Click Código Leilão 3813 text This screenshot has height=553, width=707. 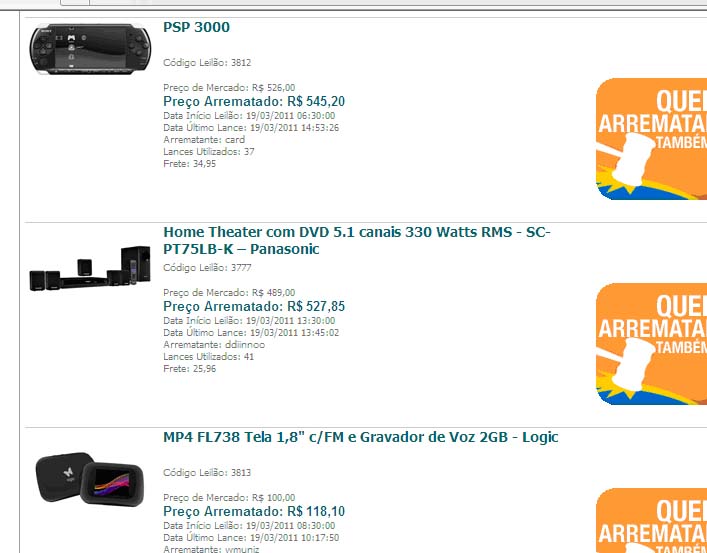coord(207,473)
